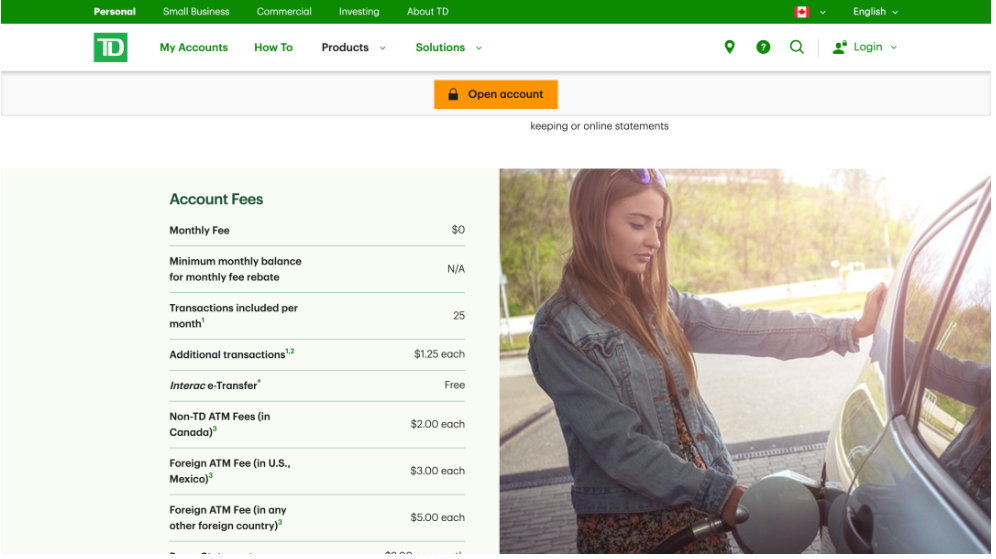Viewport: 996px width, 559px height.
Task: Open the About TD link
Action: (427, 12)
